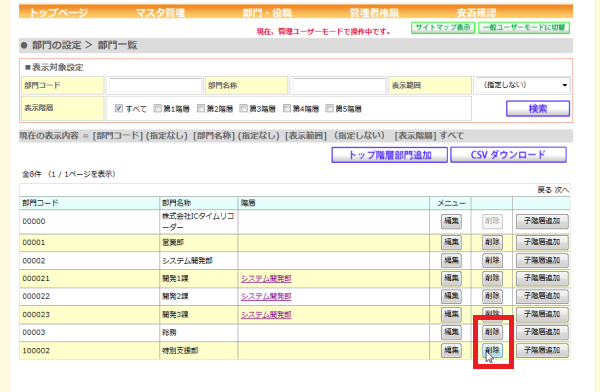Image resolution: width=600 pixels, height=392 pixels.
Task: Add child level under 開発1課
Action: tap(542, 278)
